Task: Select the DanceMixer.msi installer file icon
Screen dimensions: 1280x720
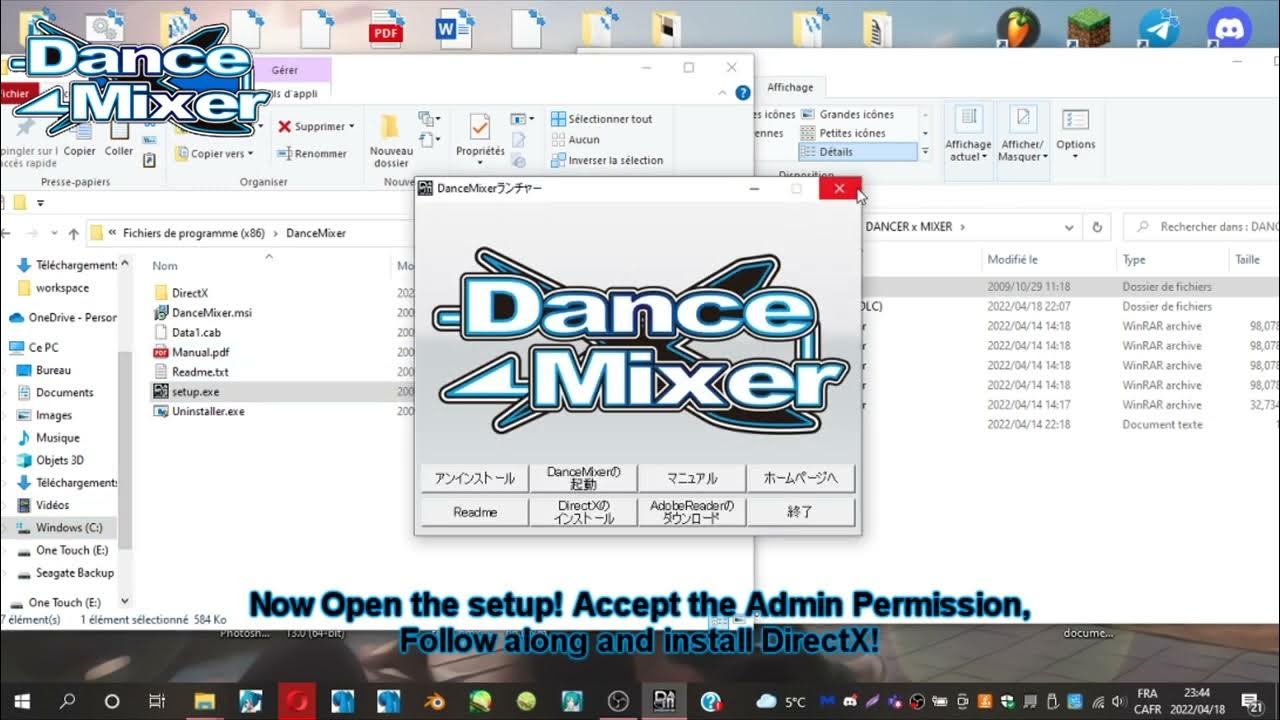Action: [161, 313]
